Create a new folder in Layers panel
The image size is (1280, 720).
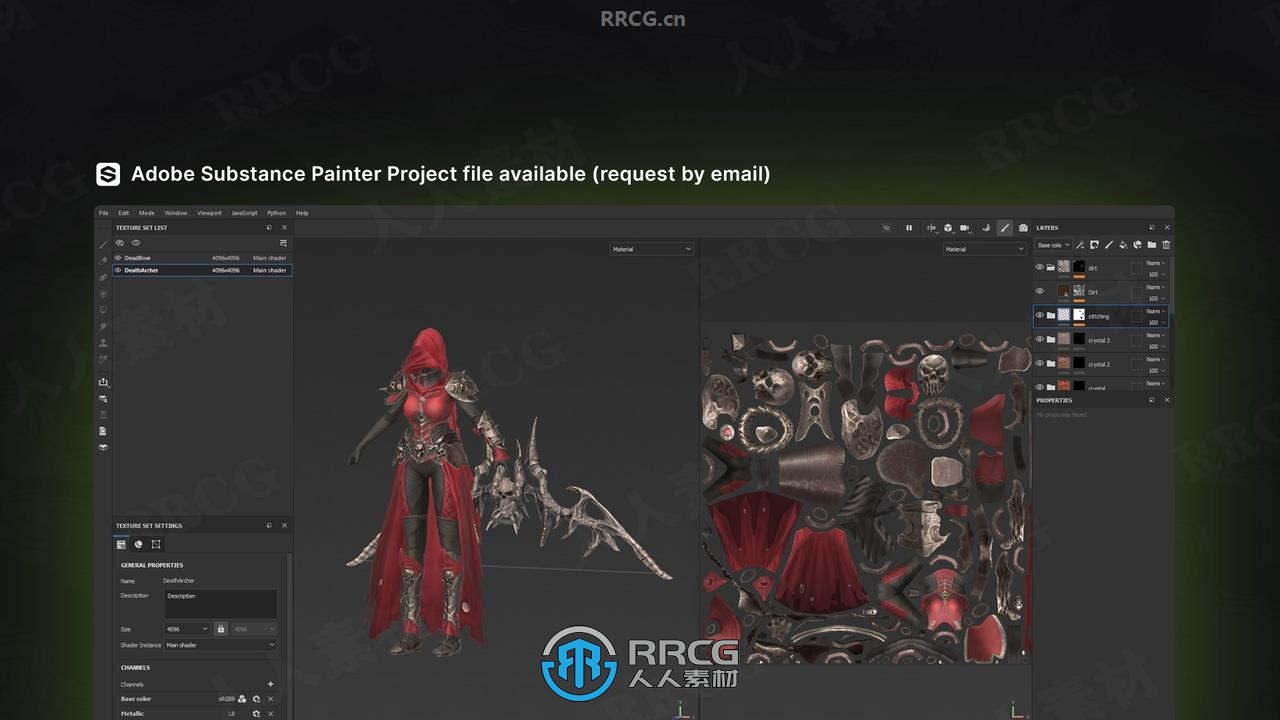(x=1152, y=245)
